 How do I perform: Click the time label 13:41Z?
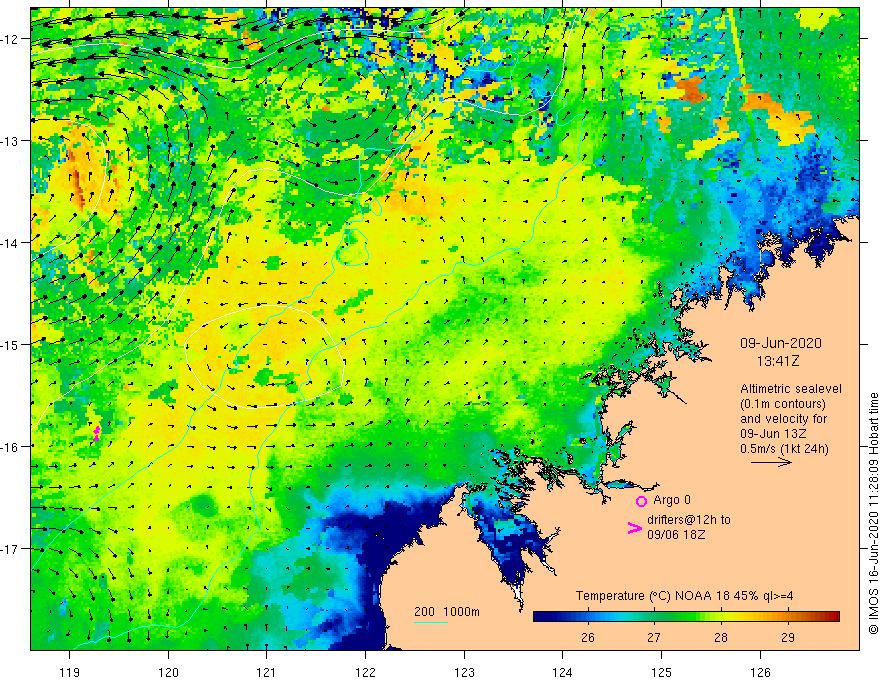(x=778, y=361)
